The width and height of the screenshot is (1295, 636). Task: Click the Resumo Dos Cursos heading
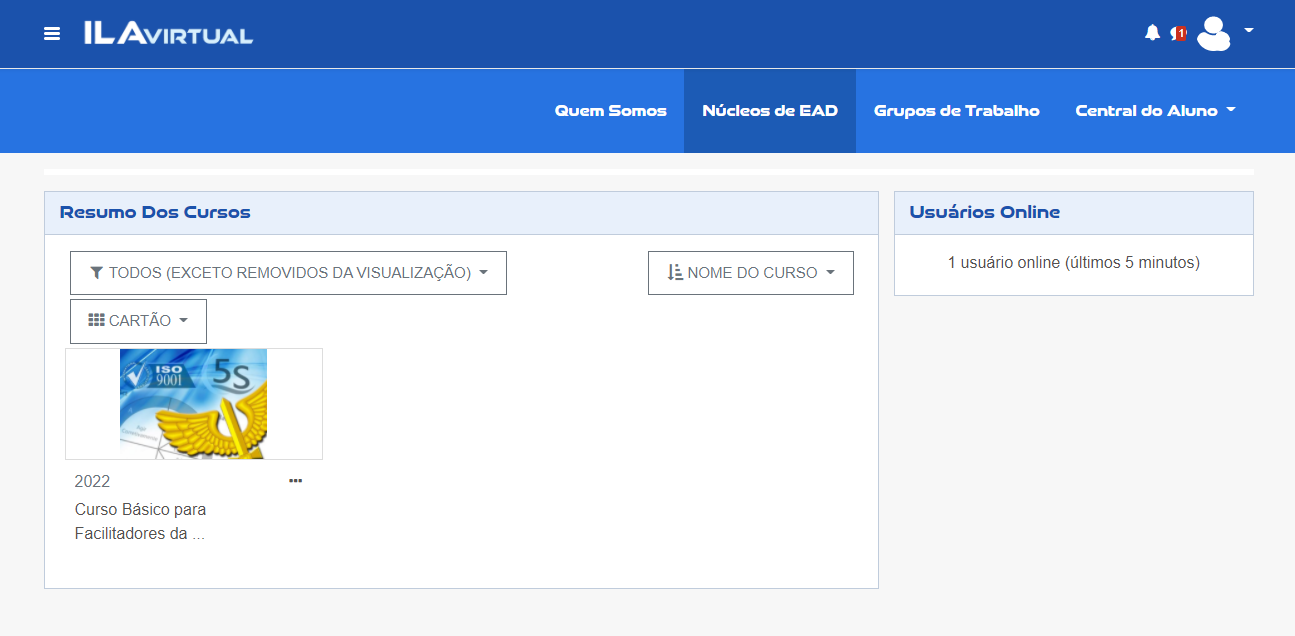click(155, 212)
